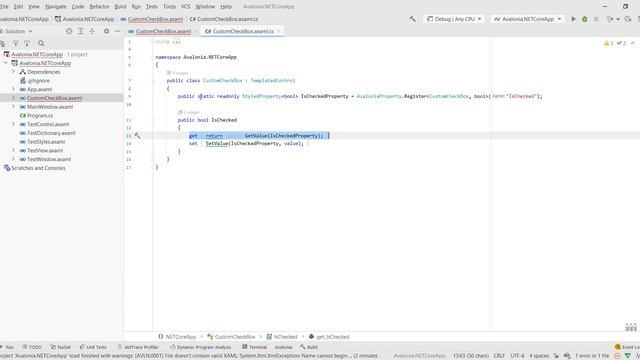Select TestStyles.axaml in Solution tree
The image size is (640, 360).
pos(46,142)
